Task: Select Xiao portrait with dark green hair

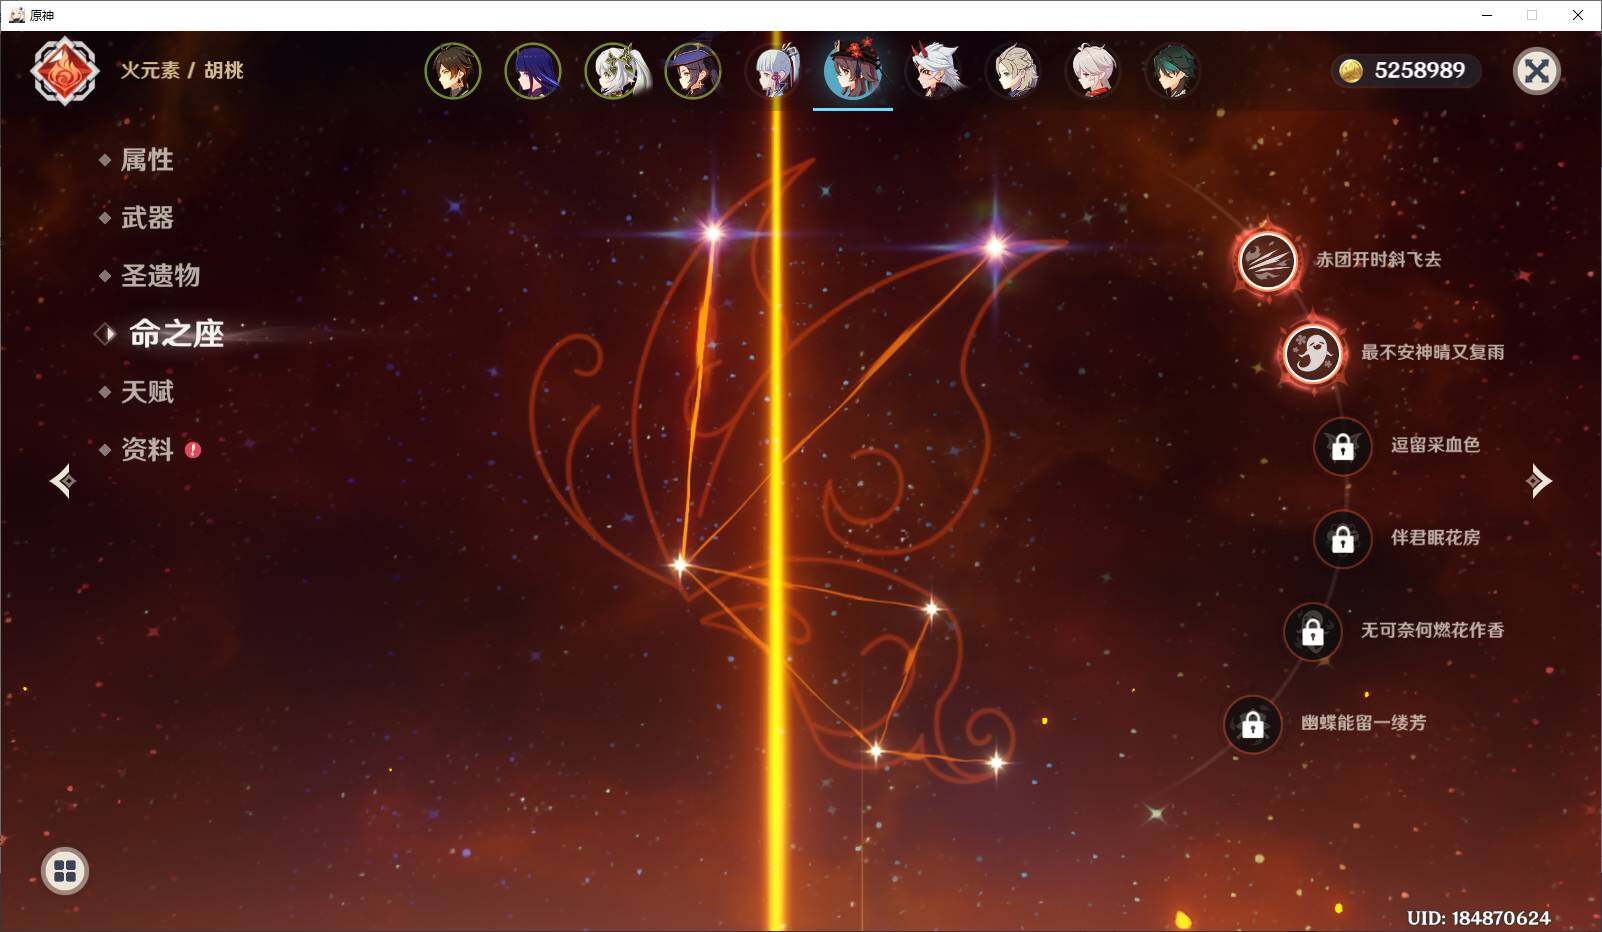Action: tap(1173, 70)
